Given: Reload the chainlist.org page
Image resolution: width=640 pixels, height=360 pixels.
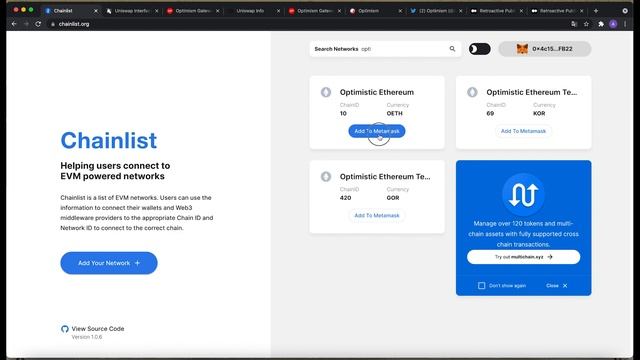Looking at the screenshot, I should click(38, 24).
